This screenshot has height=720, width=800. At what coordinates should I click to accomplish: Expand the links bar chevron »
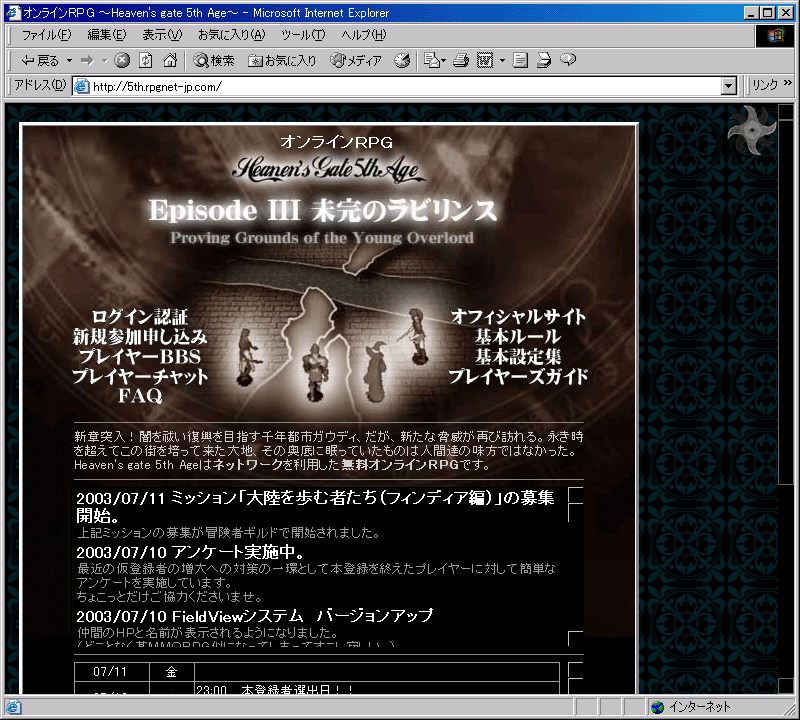(788, 83)
